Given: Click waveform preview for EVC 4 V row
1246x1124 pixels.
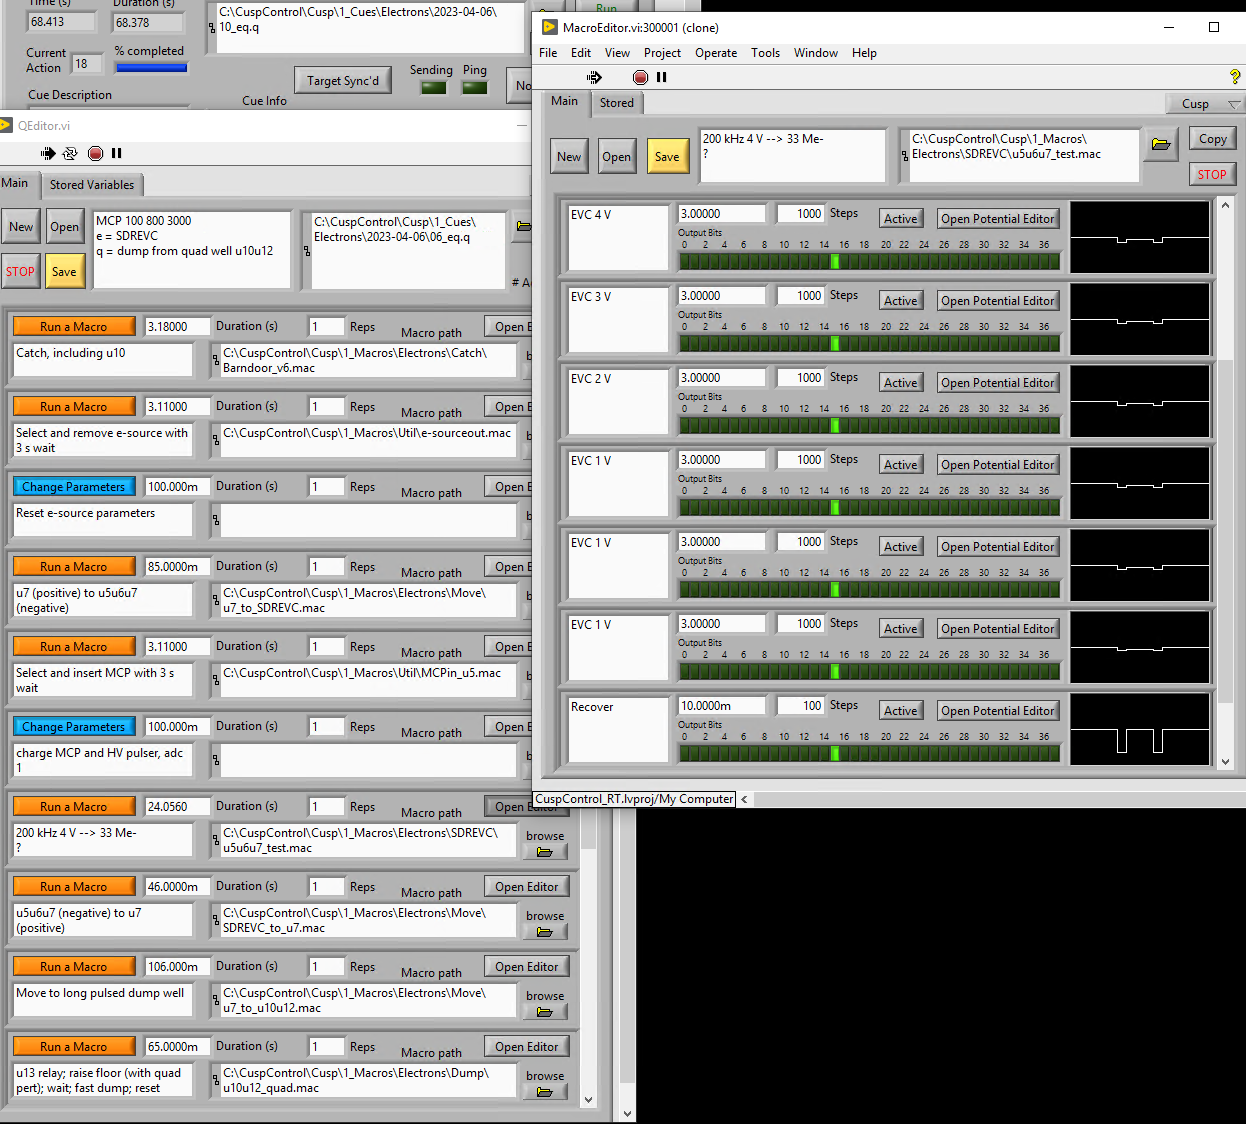Looking at the screenshot, I should point(1140,238).
